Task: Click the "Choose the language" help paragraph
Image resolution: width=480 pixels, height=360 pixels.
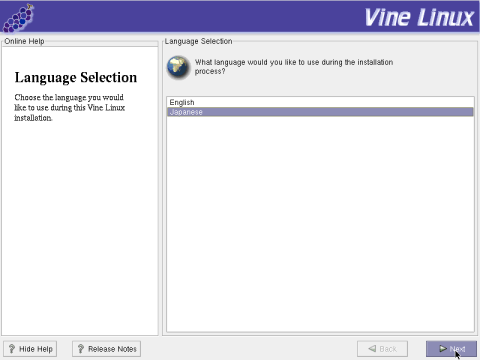Action: coord(69,107)
